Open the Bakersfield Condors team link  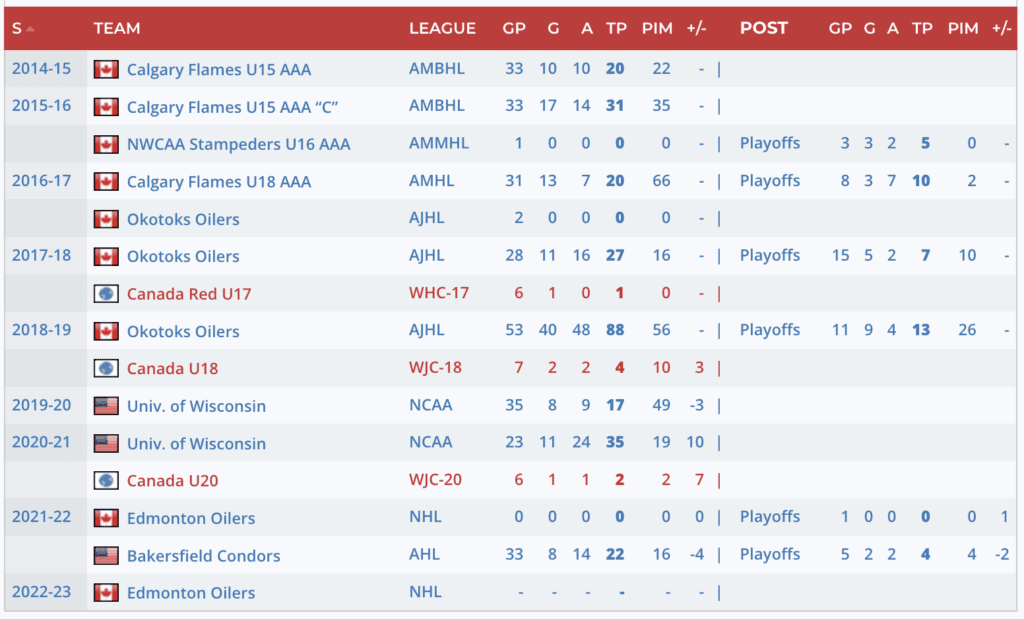pos(203,556)
